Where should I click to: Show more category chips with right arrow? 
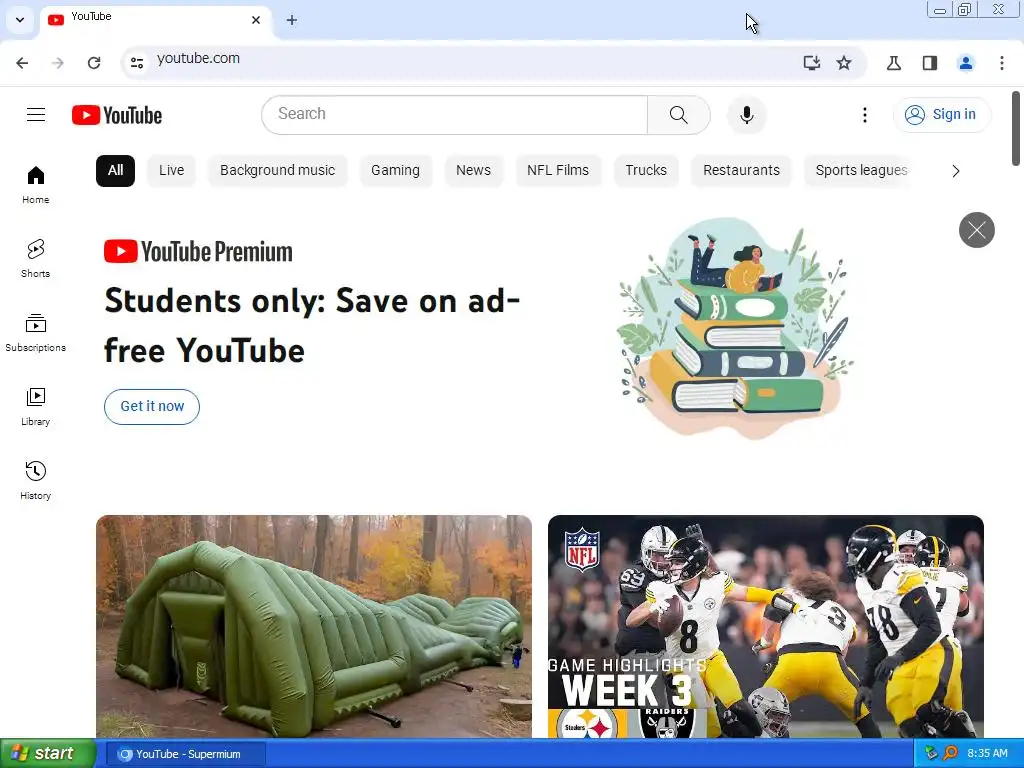click(x=955, y=171)
